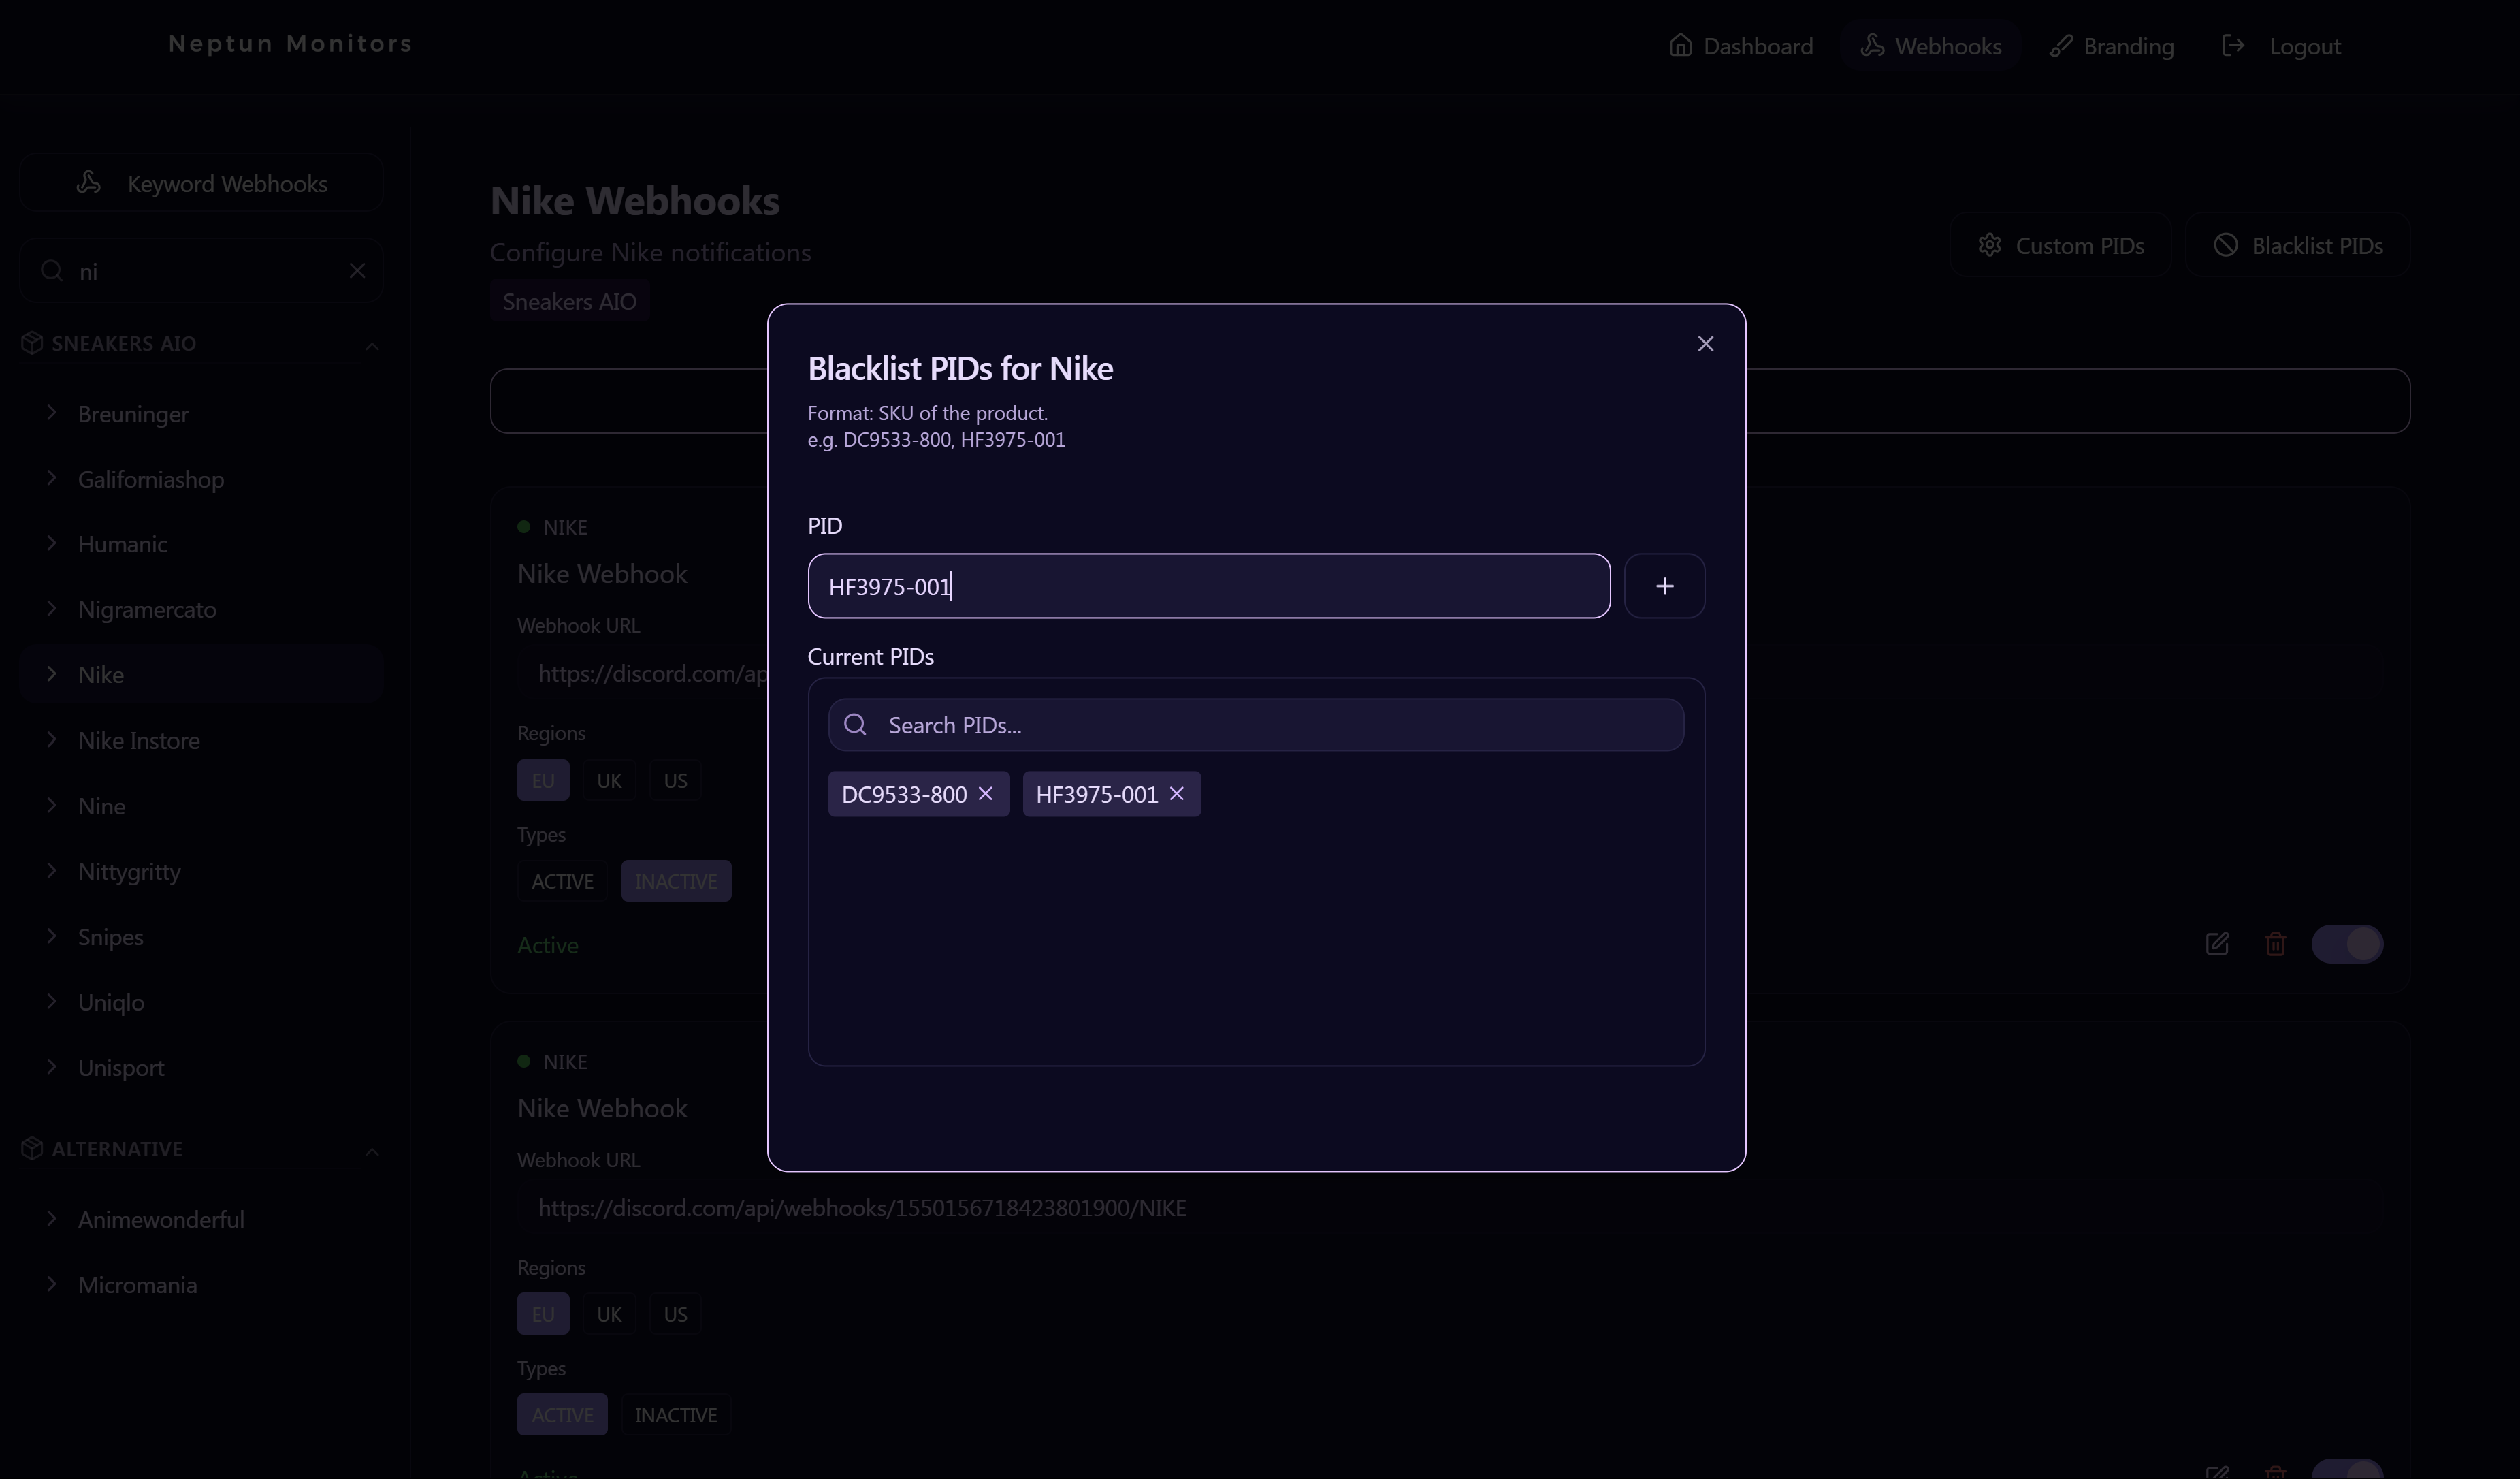Click the Logout icon in the top bar

tap(2233, 46)
